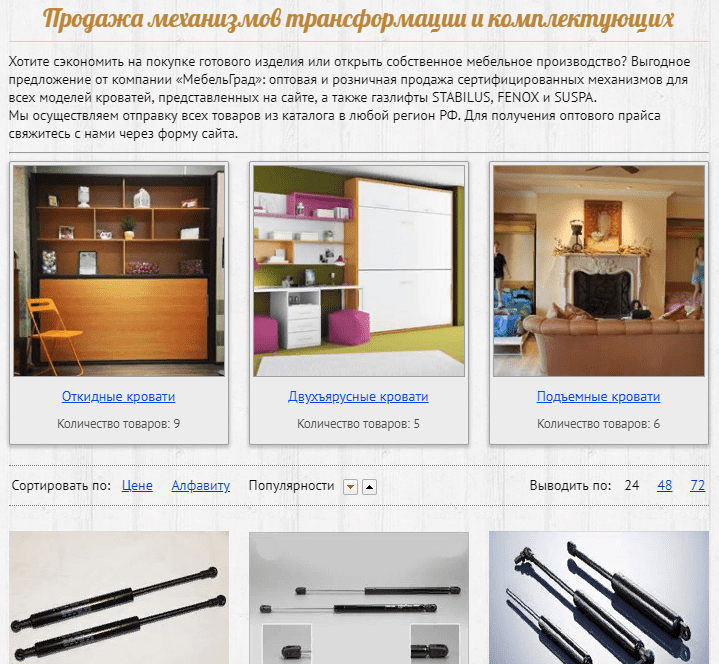Click the Количество товаров: 9 text
Viewport: 719px width, 664px height.
(118, 424)
